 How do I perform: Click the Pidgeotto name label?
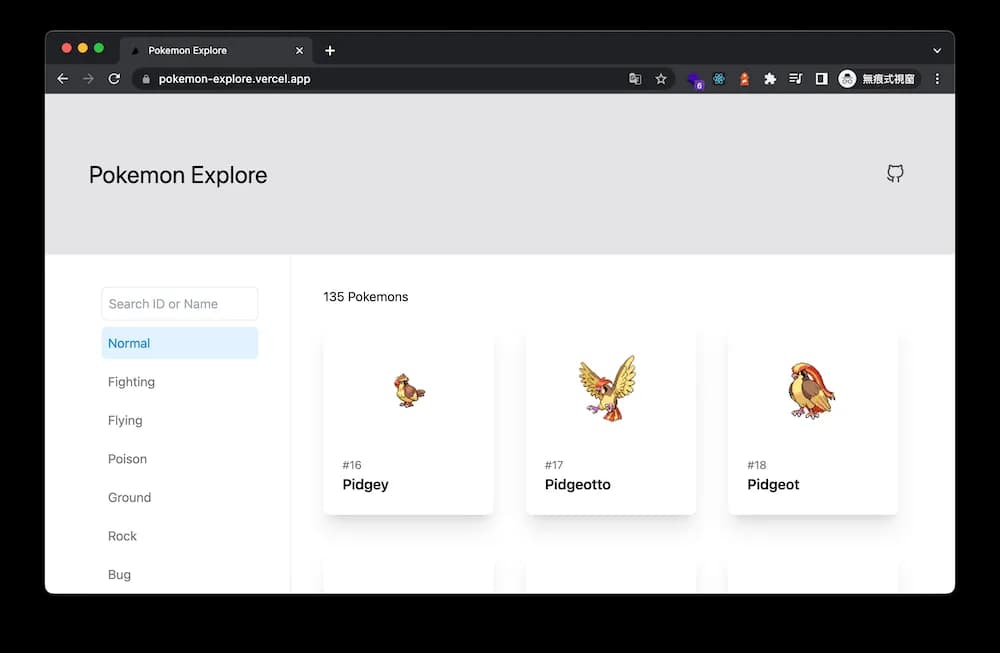(x=577, y=484)
